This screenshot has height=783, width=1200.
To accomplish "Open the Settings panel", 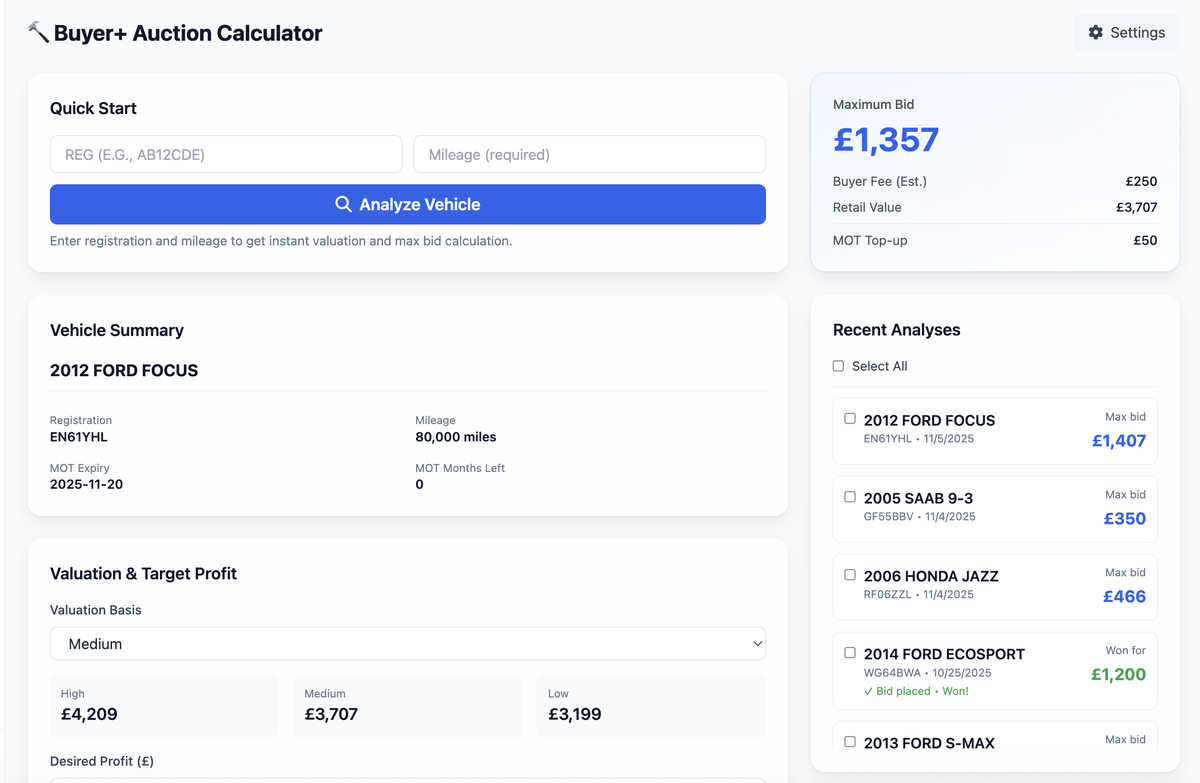I will 1126,32.
